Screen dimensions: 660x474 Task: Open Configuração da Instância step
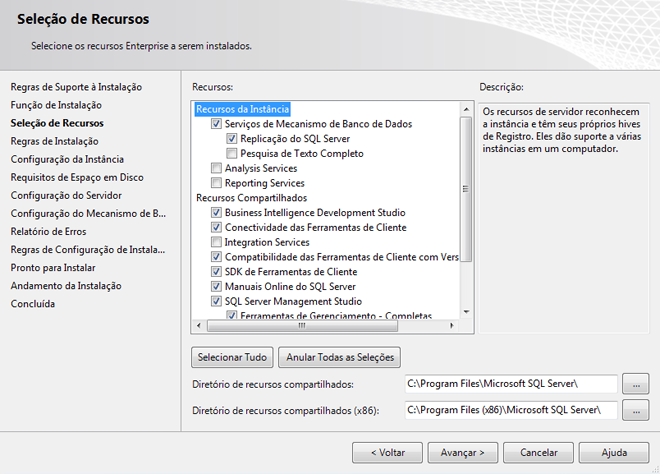tap(67, 160)
